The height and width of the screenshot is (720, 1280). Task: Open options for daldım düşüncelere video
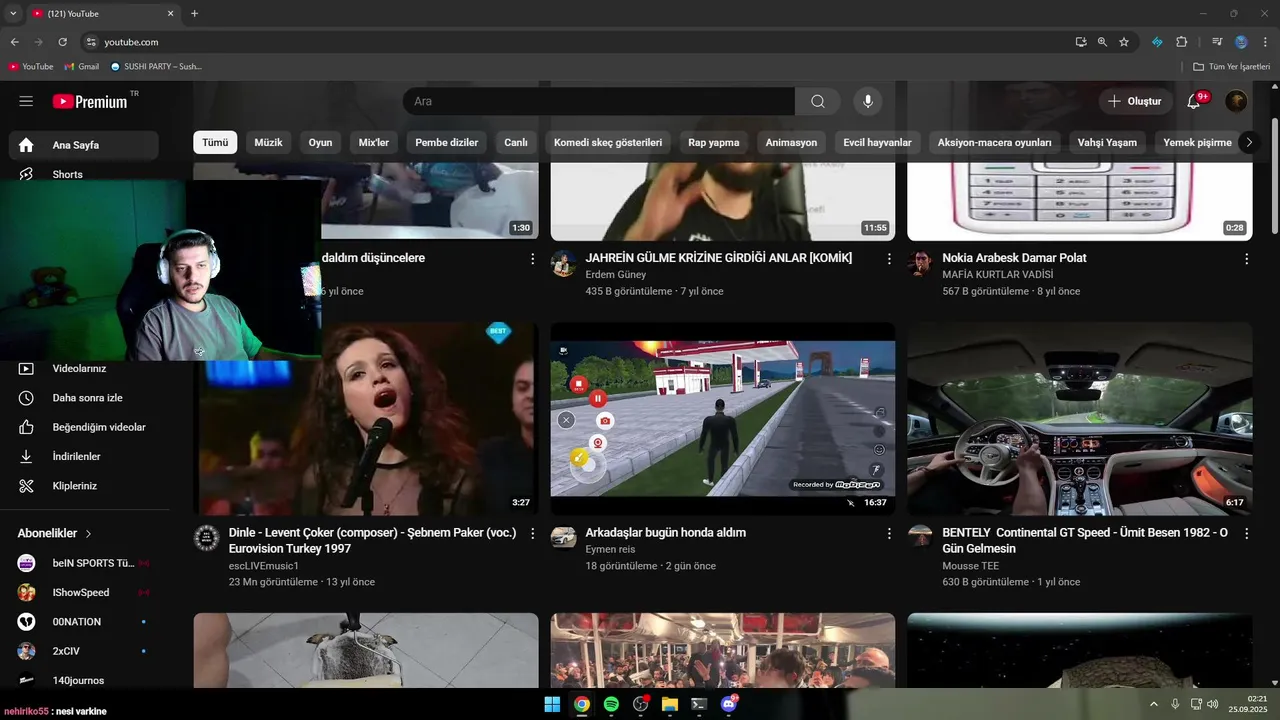point(532,259)
